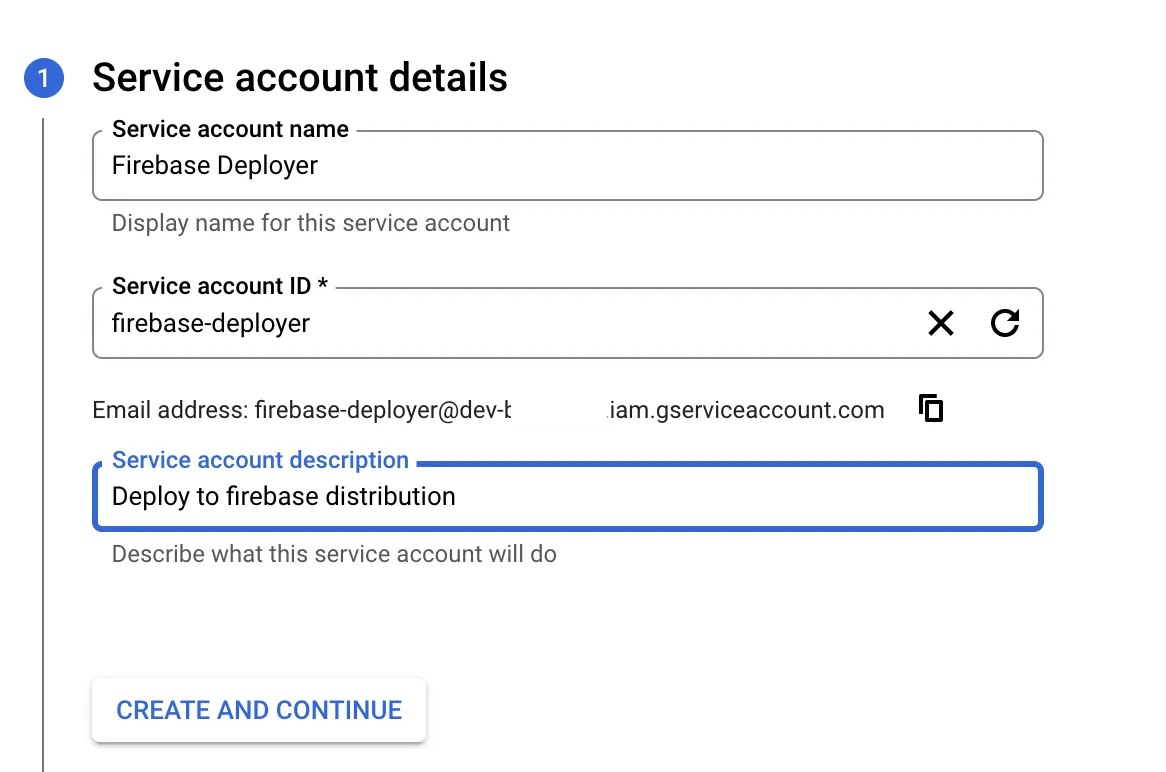Click the Service account name label

click(230, 129)
